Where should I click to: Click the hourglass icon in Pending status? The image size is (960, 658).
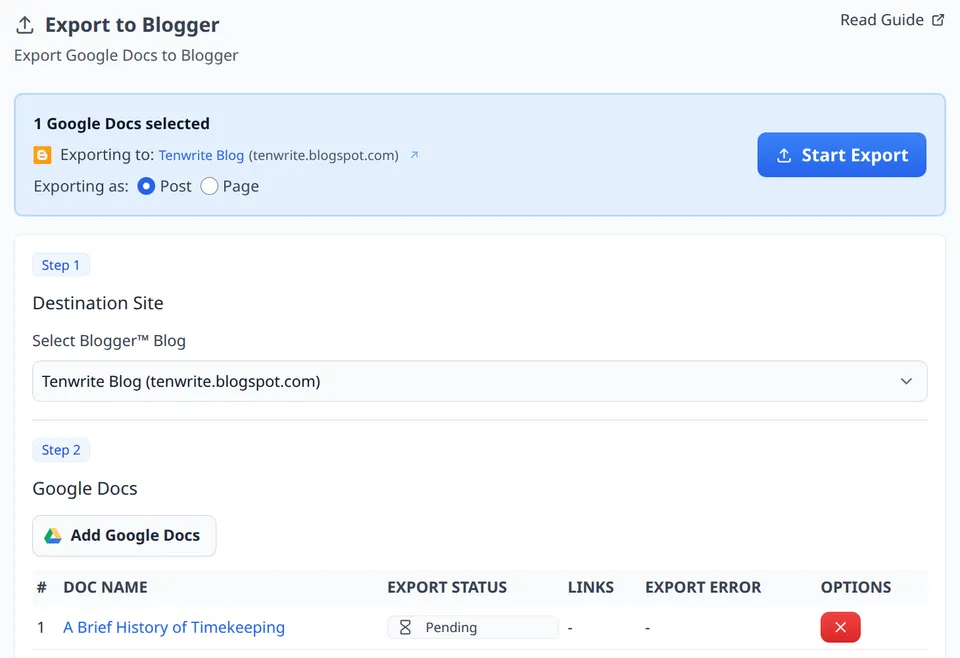click(405, 627)
